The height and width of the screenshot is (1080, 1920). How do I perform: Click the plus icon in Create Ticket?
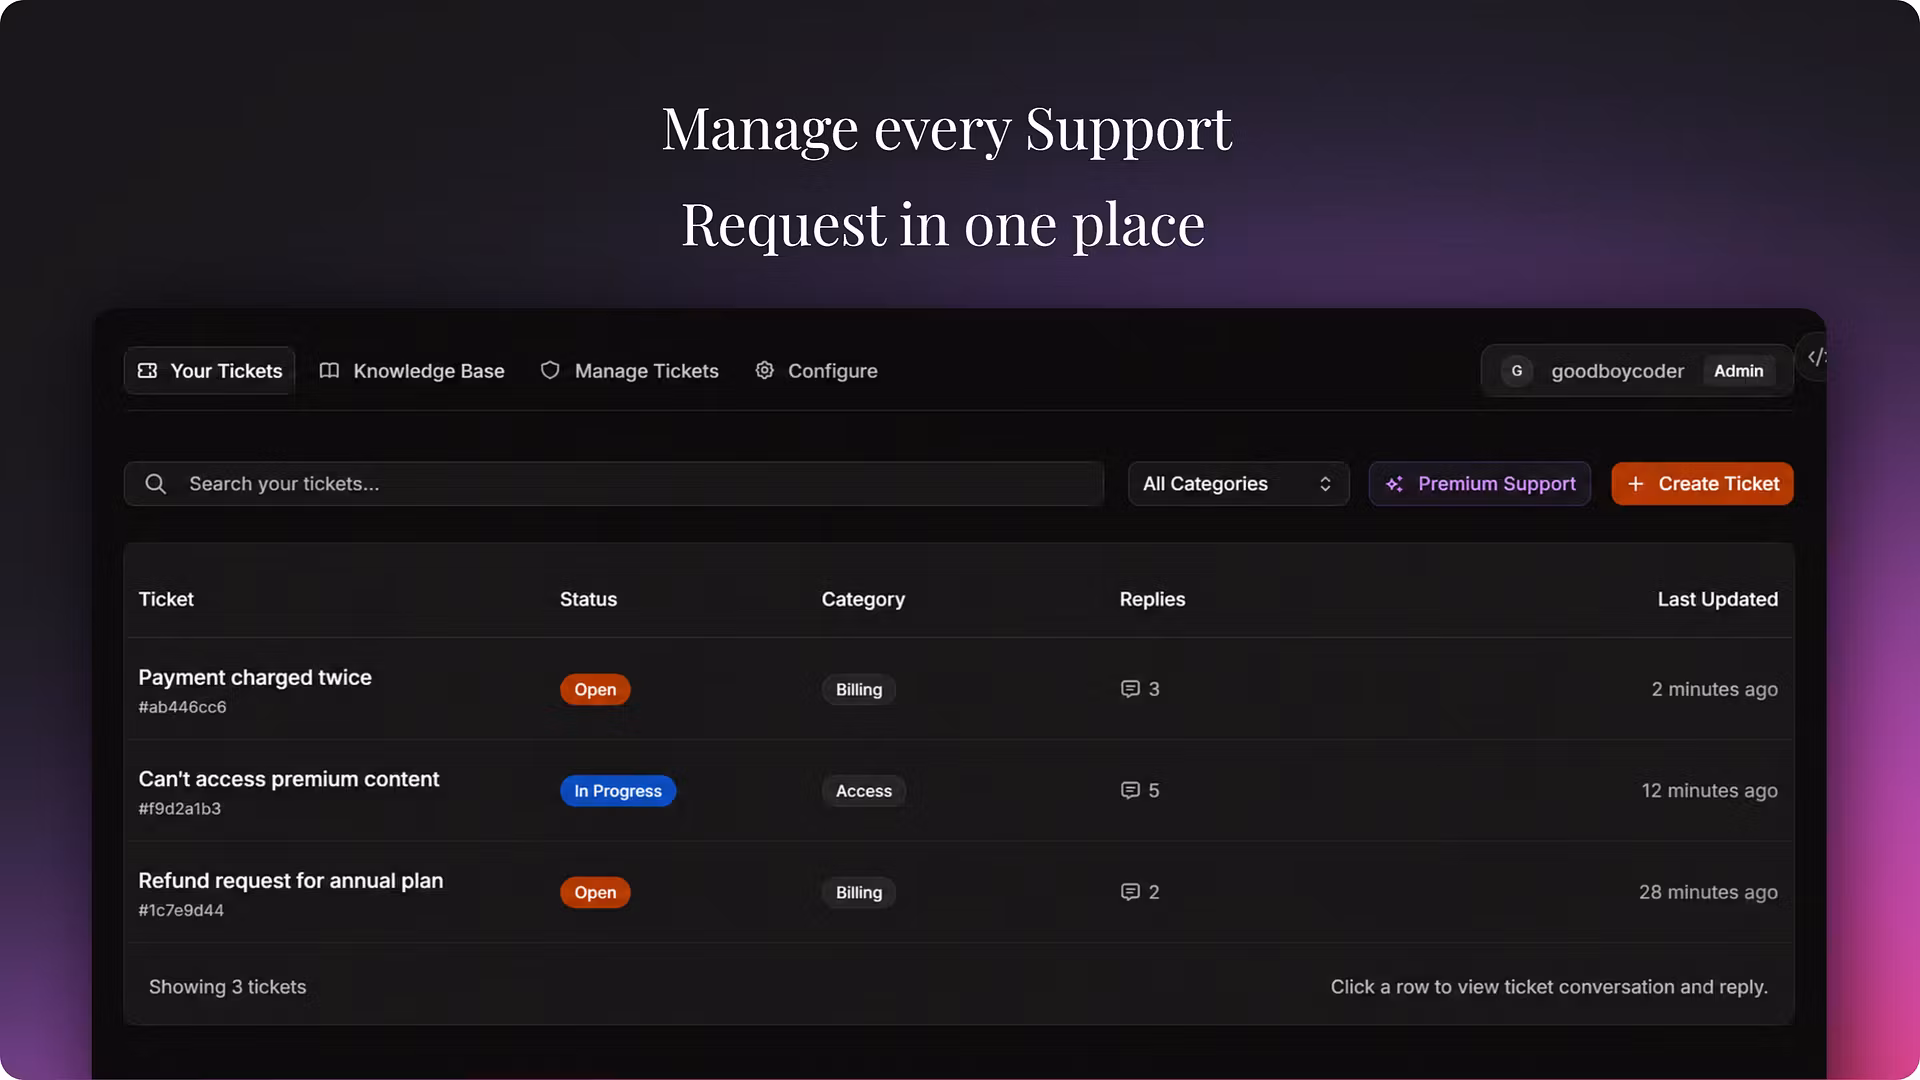point(1636,484)
